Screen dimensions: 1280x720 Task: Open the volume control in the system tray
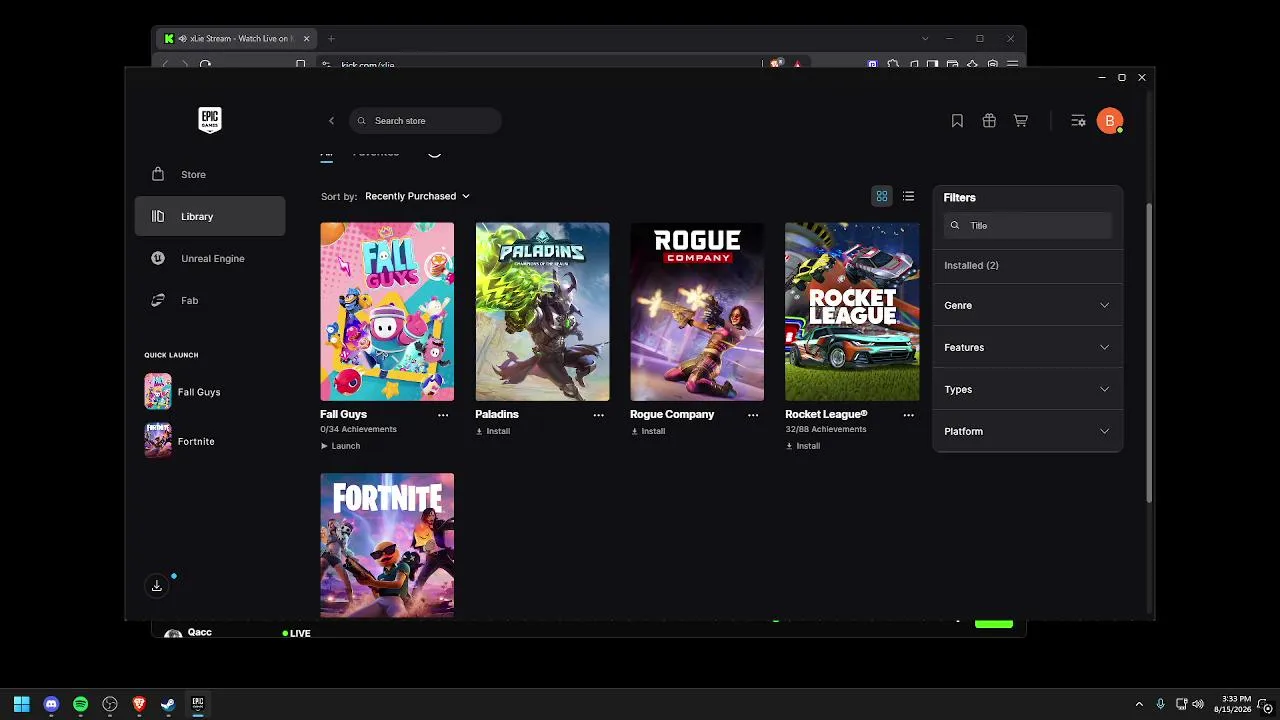click(1198, 704)
